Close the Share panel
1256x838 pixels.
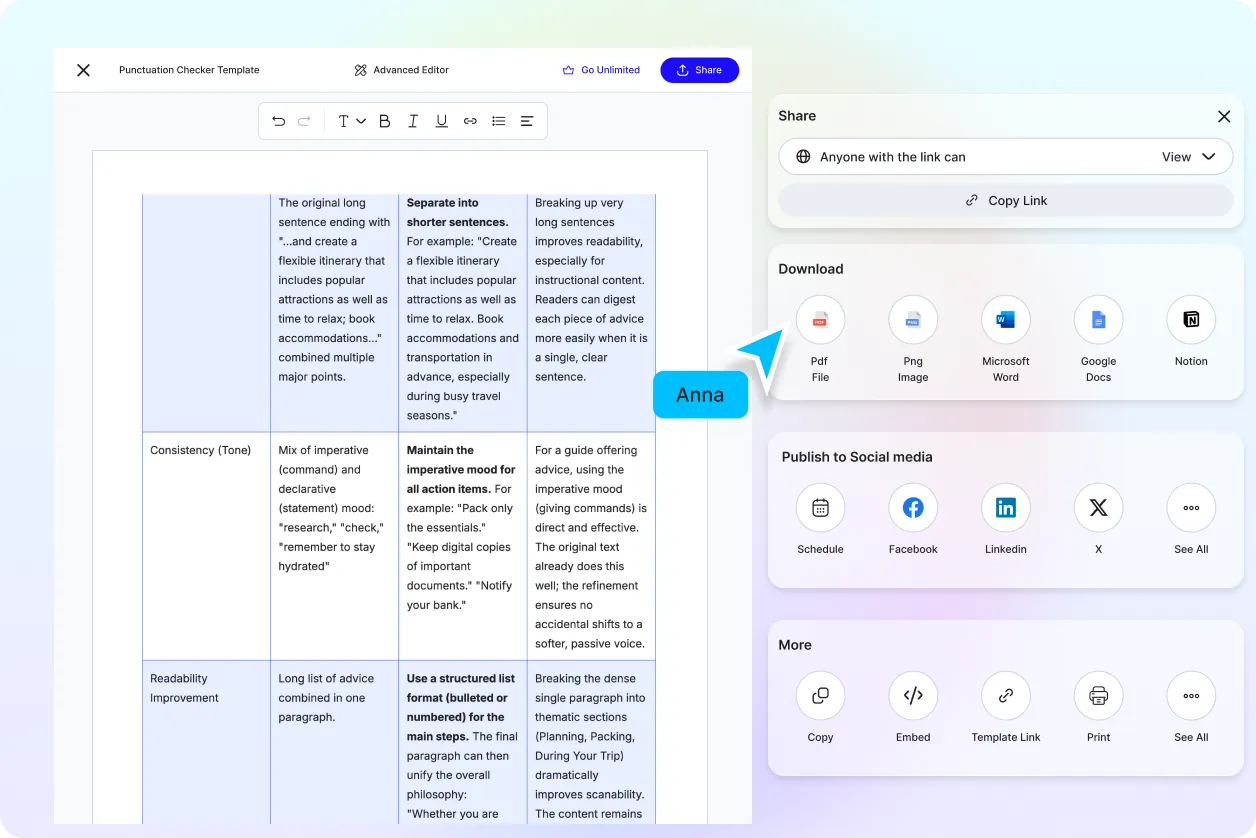tap(1224, 116)
